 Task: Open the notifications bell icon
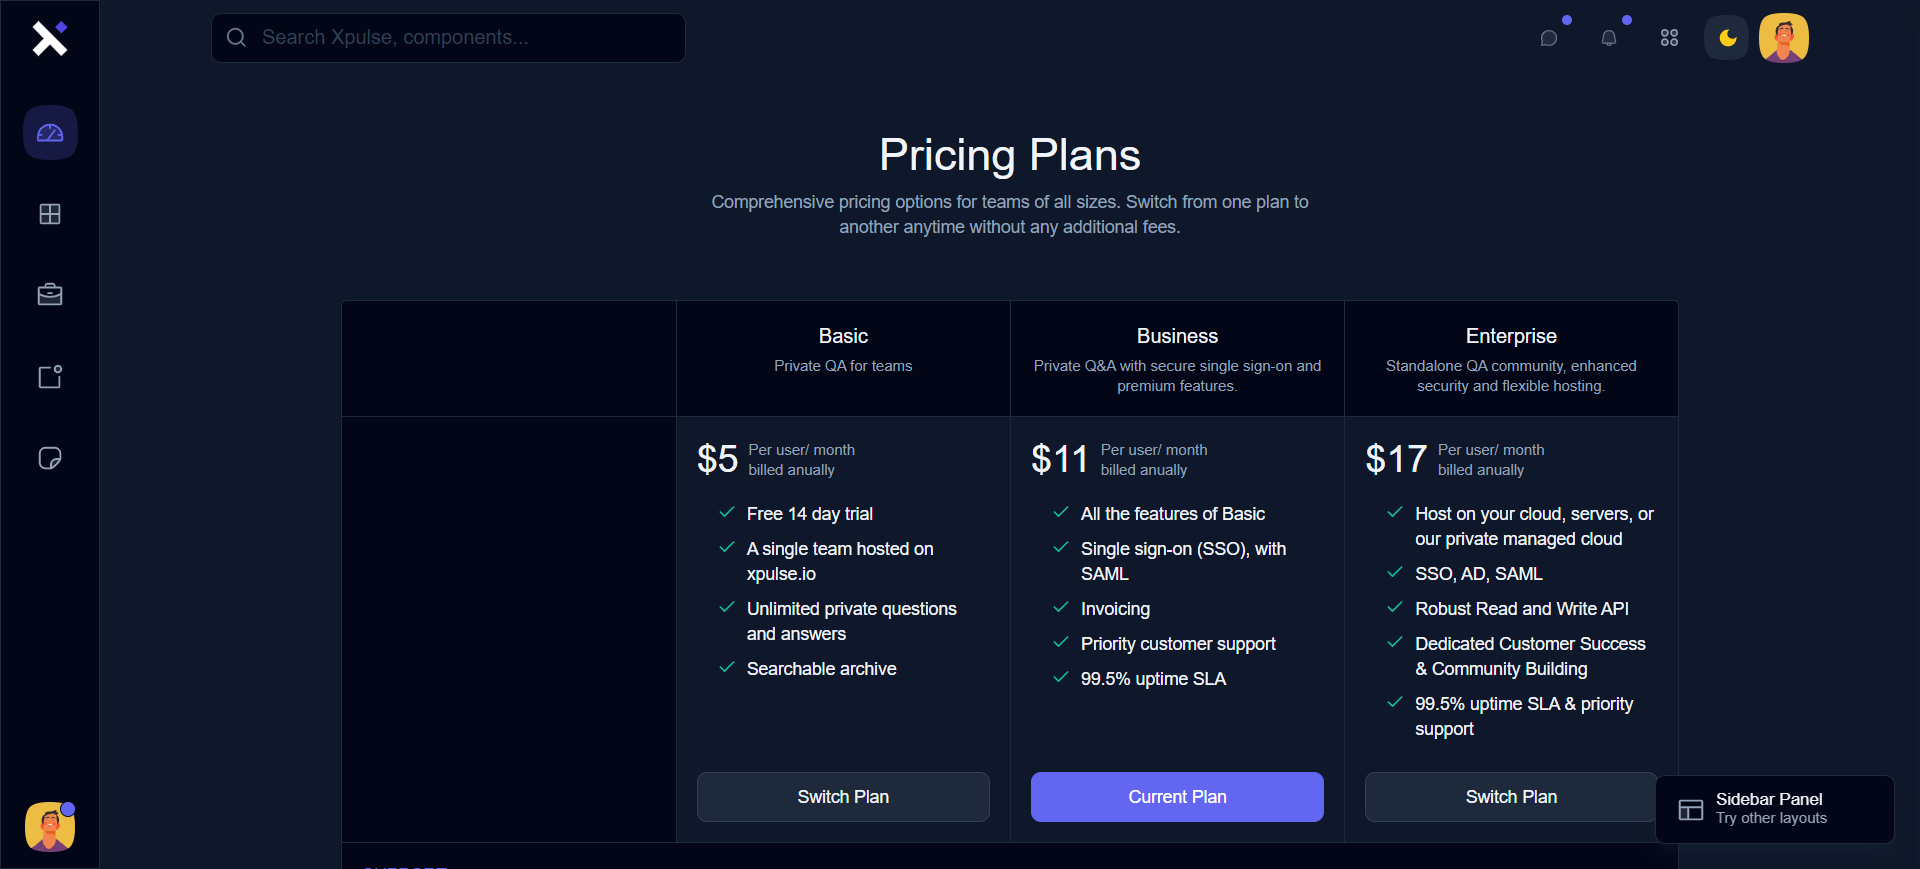[1609, 38]
